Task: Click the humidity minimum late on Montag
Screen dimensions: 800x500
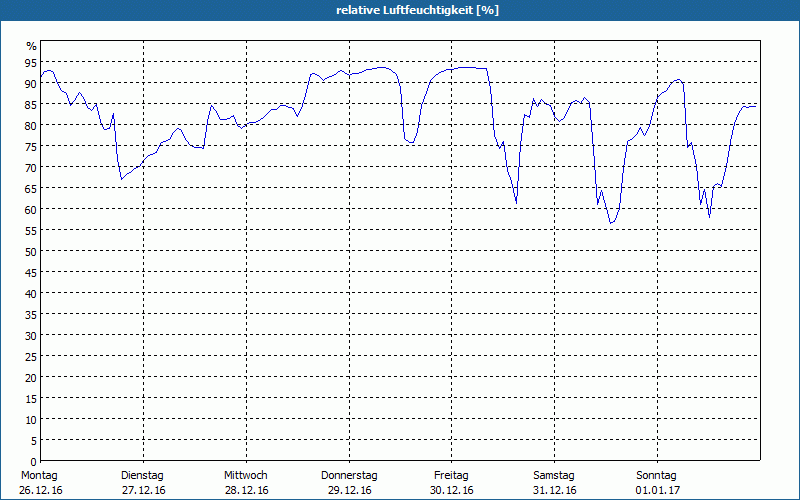Action: 121,179
